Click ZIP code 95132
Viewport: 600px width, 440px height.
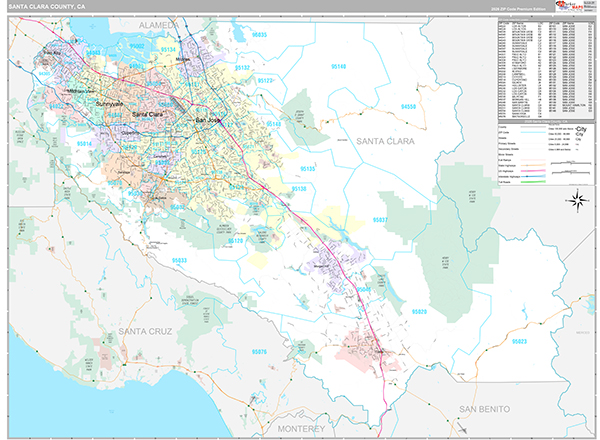pyautogui.click(x=242, y=68)
